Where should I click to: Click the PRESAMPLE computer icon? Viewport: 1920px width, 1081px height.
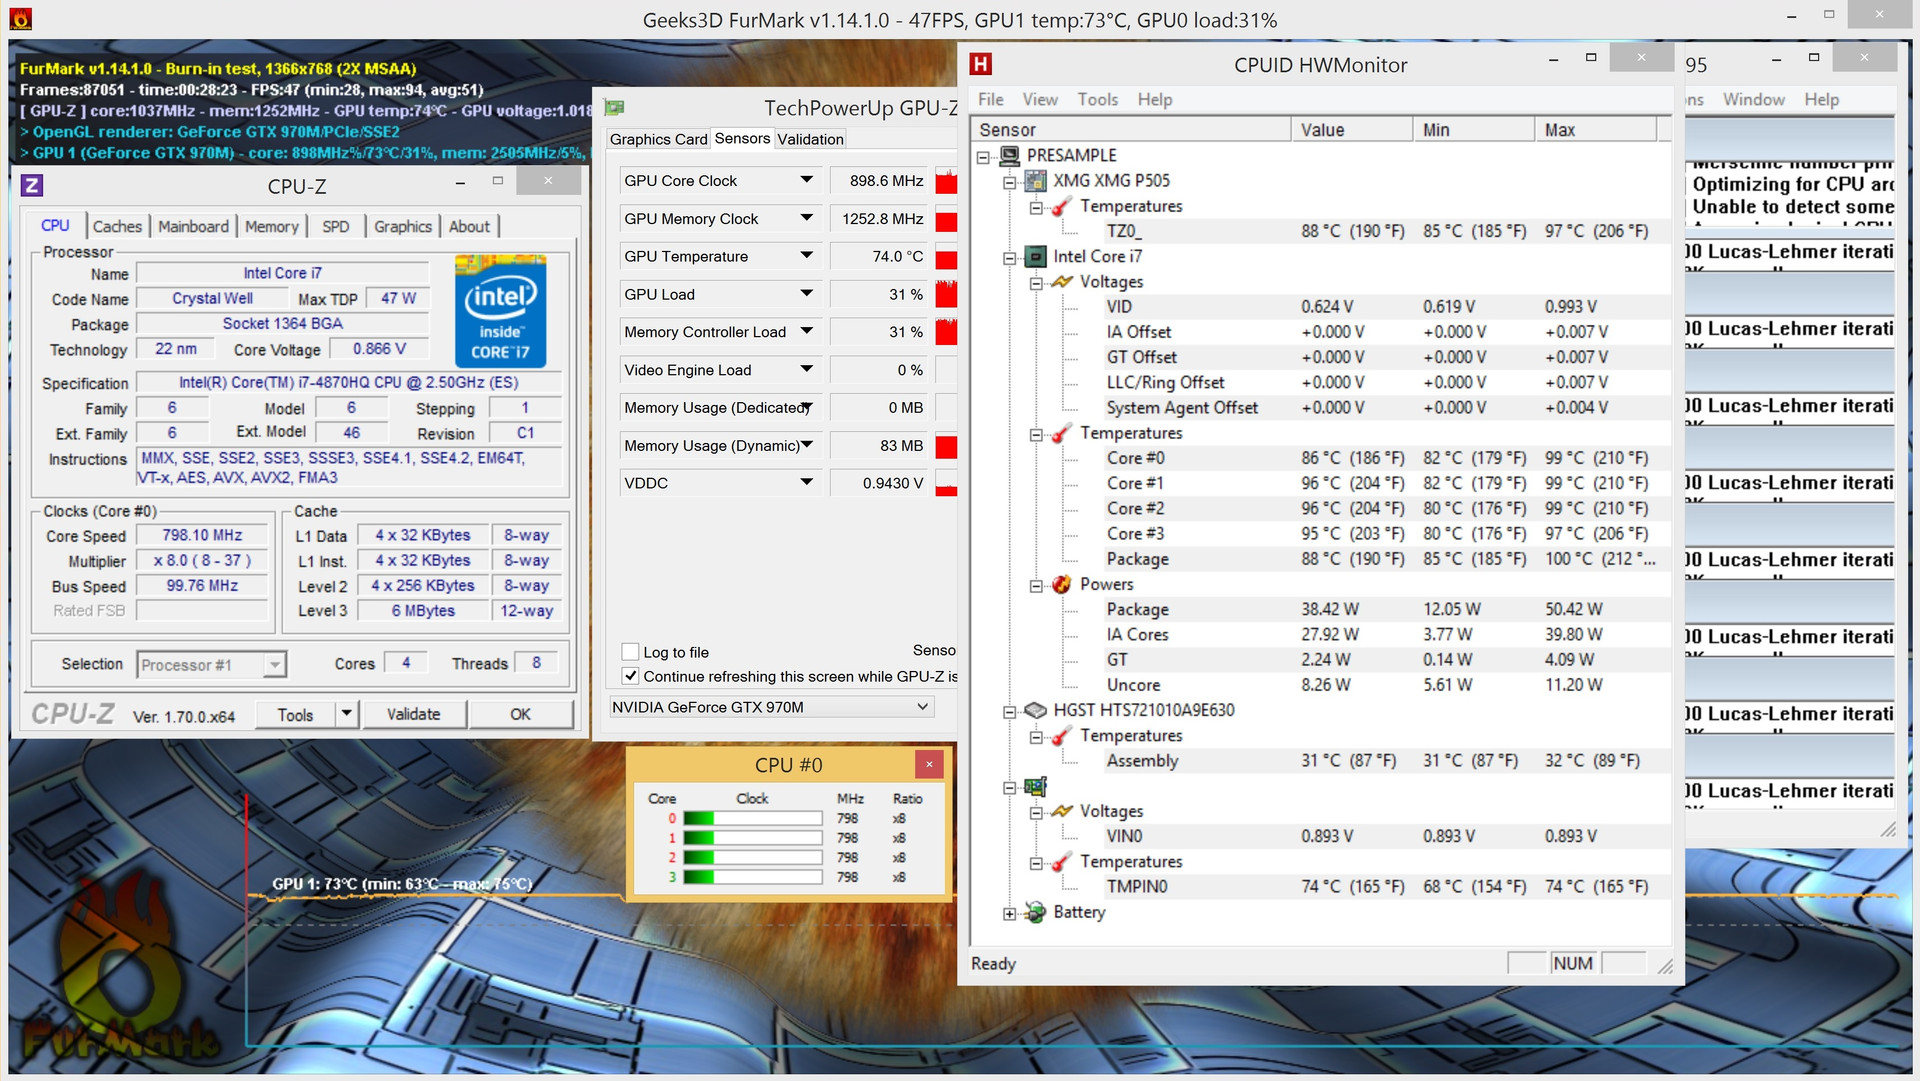1010,155
